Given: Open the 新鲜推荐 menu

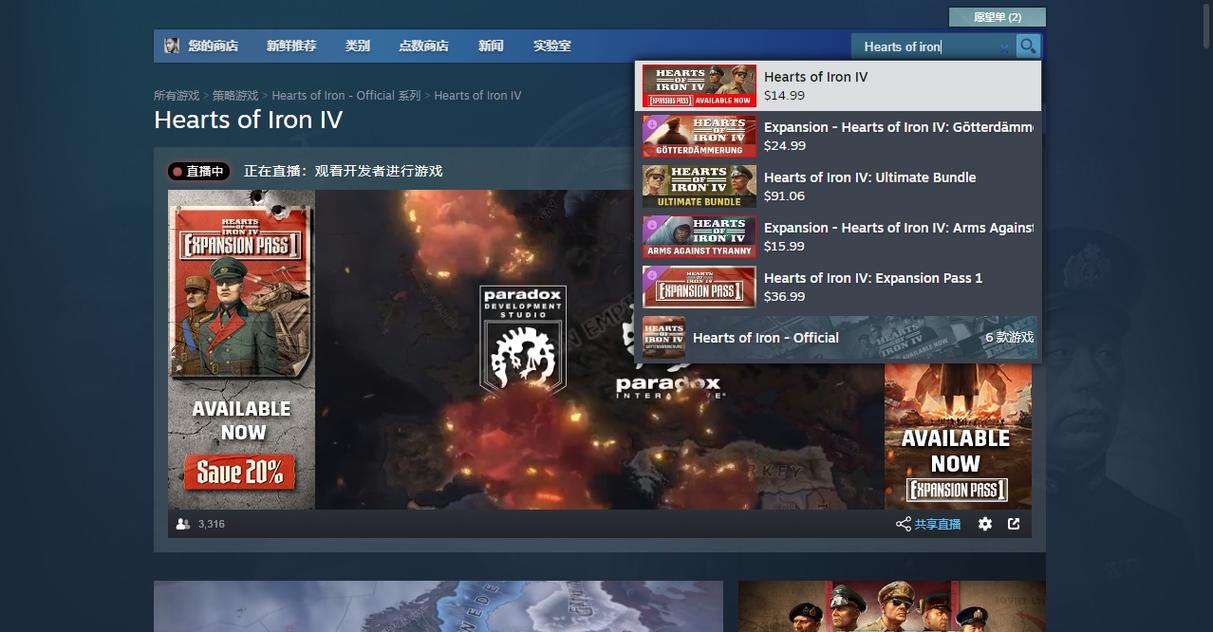Looking at the screenshot, I should click(x=291, y=46).
